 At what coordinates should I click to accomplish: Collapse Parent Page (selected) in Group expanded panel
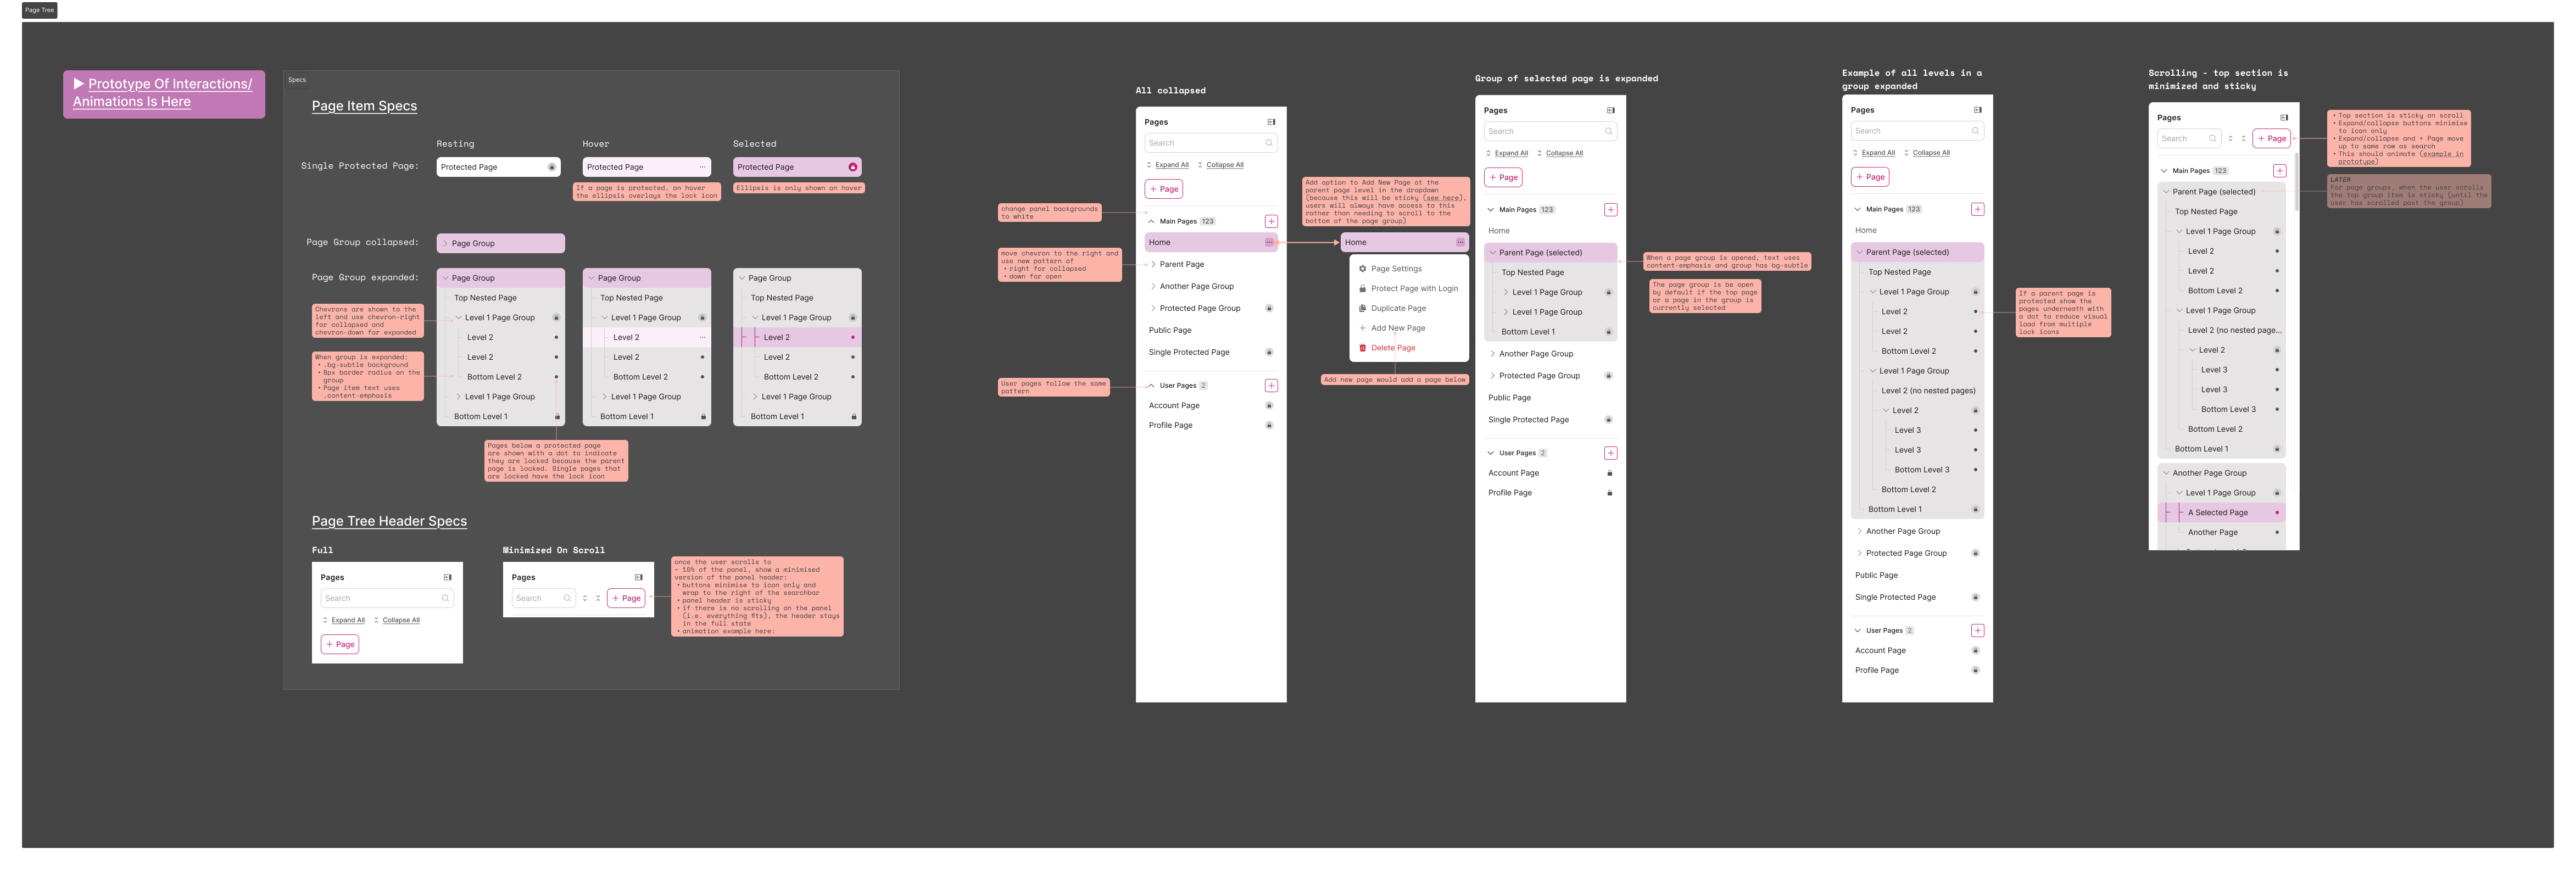click(x=1493, y=252)
